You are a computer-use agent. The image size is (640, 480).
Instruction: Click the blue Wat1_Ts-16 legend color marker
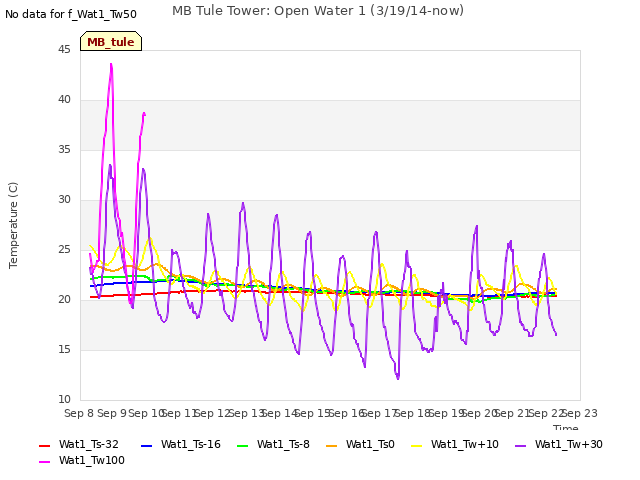pos(146,445)
